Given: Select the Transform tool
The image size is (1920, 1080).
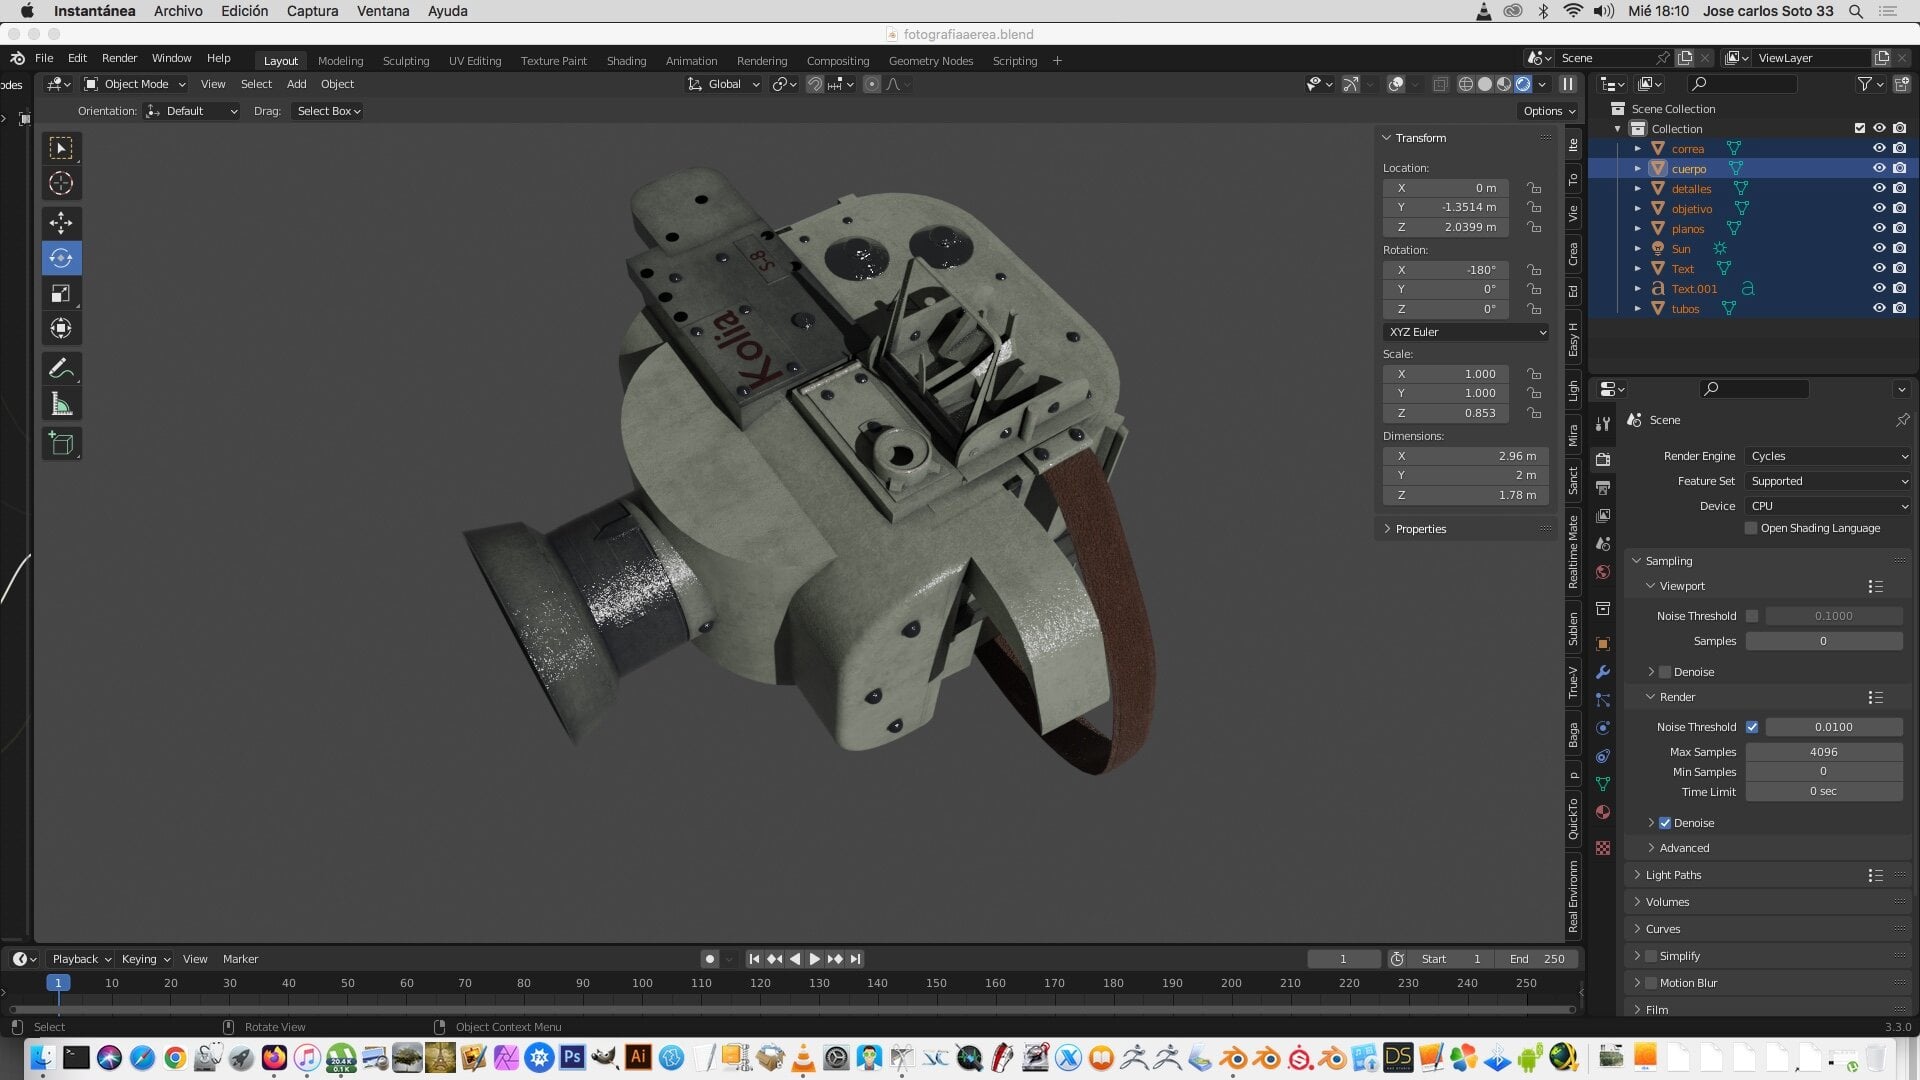Looking at the screenshot, I should coord(61,328).
